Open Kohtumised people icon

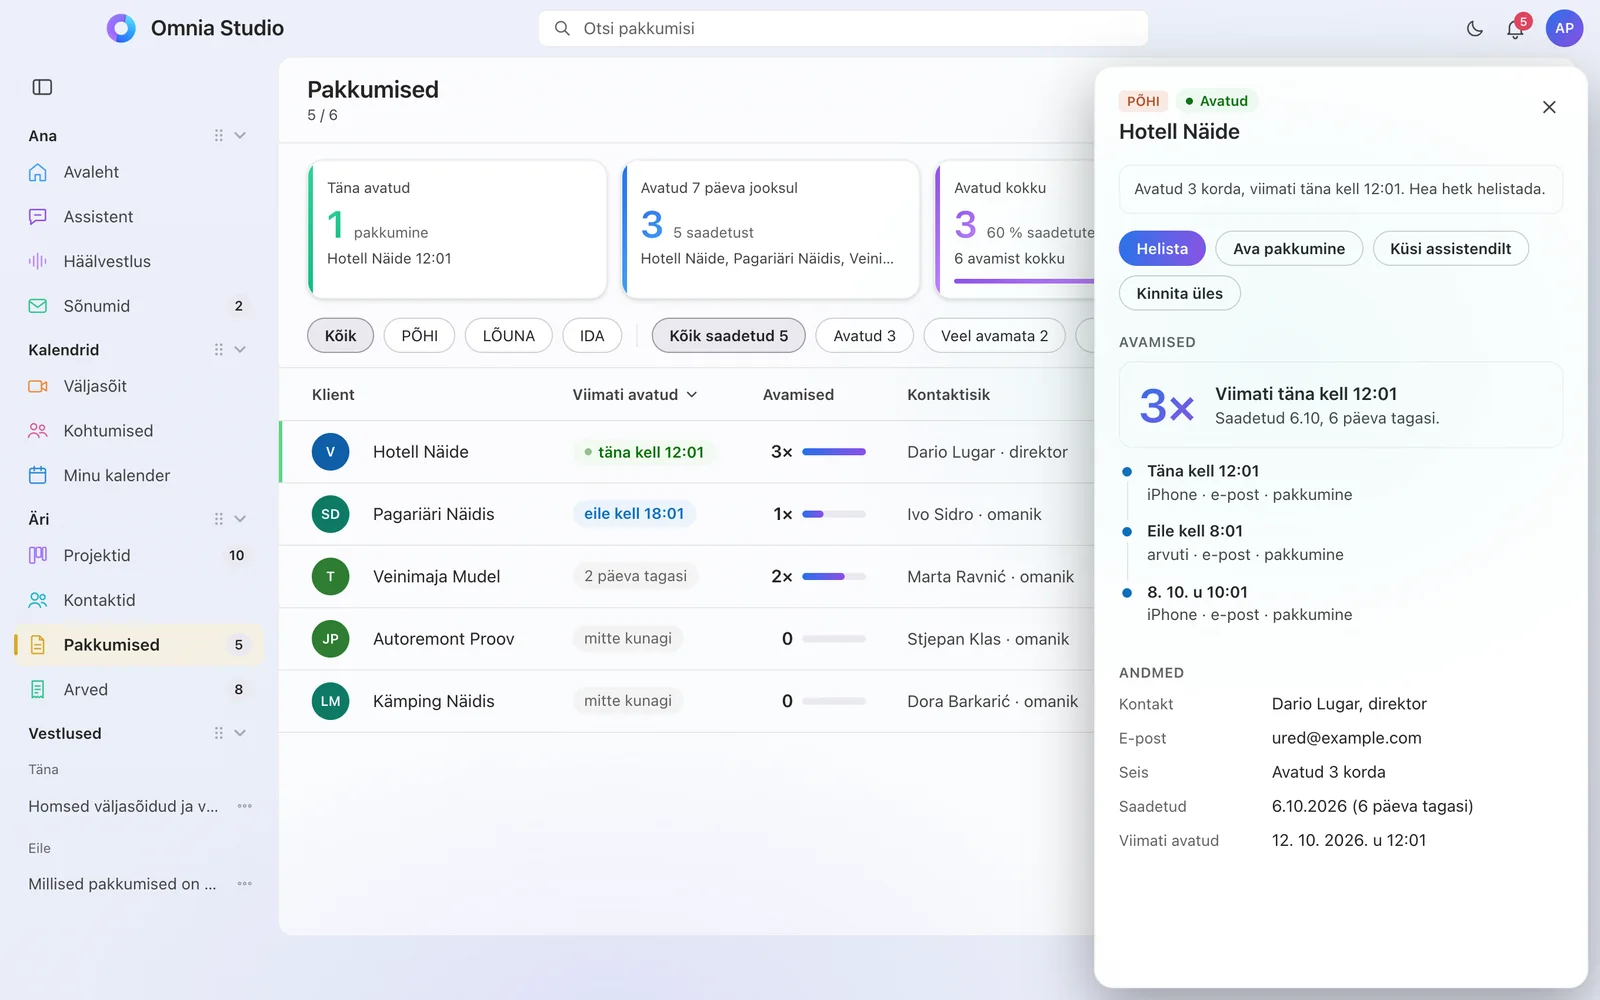(x=38, y=431)
